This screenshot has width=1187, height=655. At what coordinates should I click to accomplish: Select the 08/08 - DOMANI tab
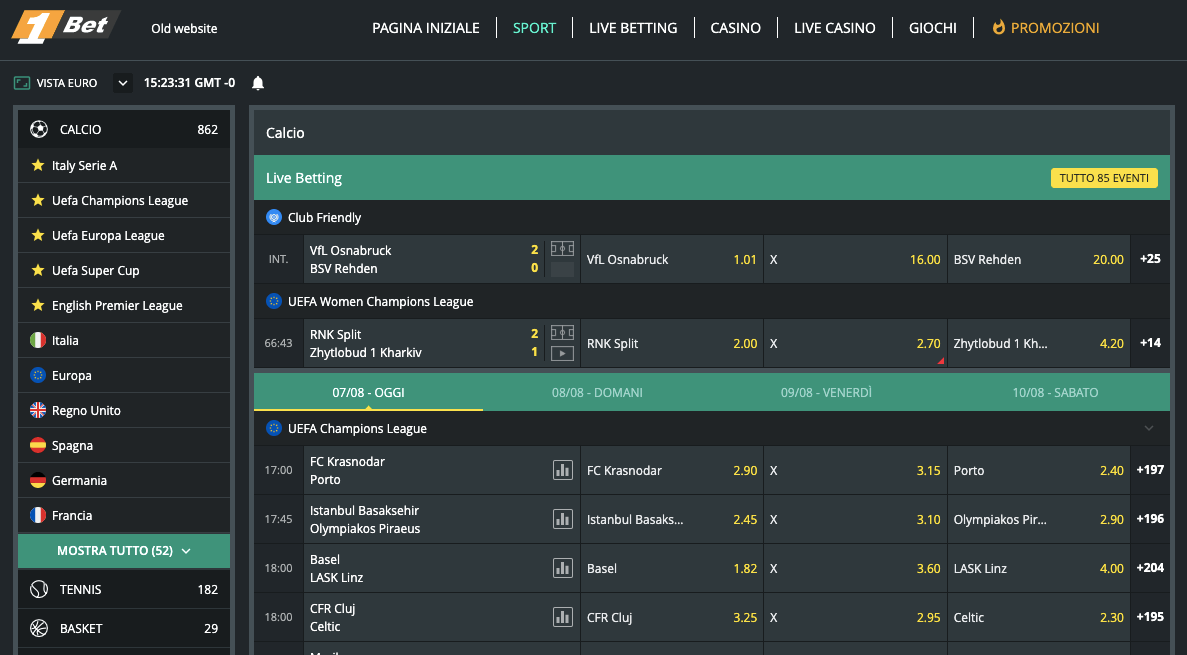(596, 392)
